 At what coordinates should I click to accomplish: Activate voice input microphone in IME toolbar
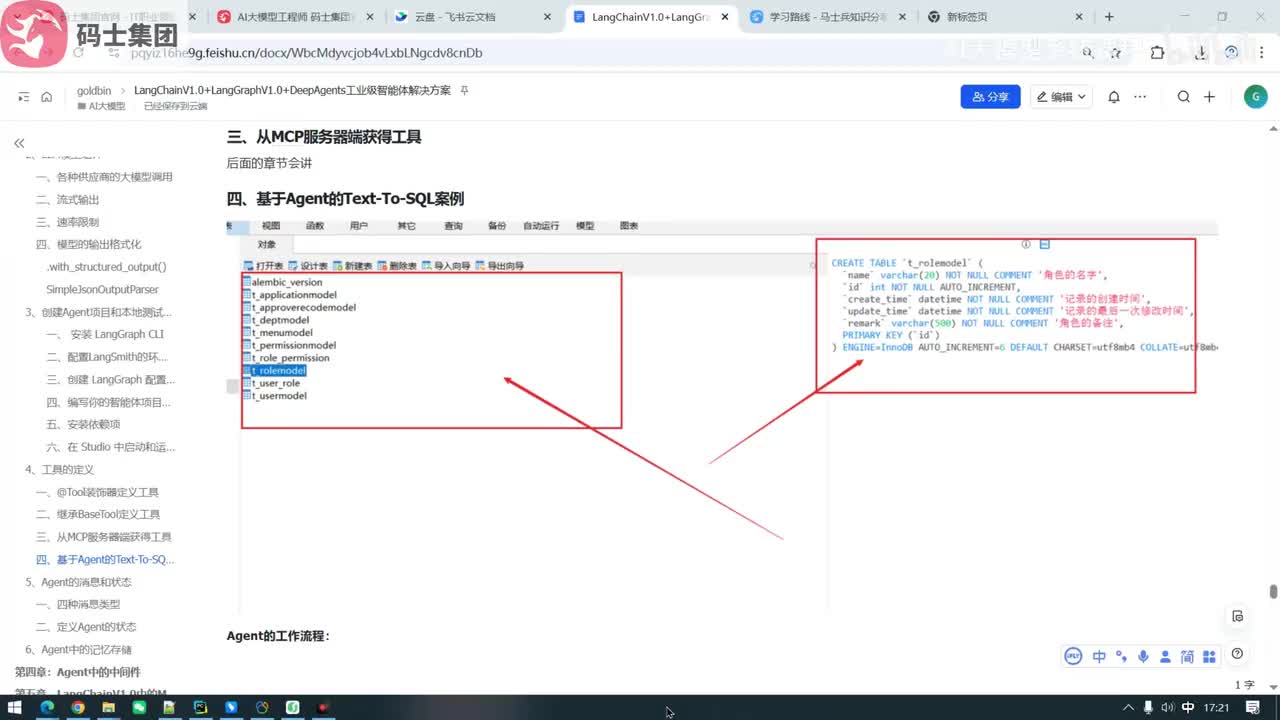[x=1143, y=656]
